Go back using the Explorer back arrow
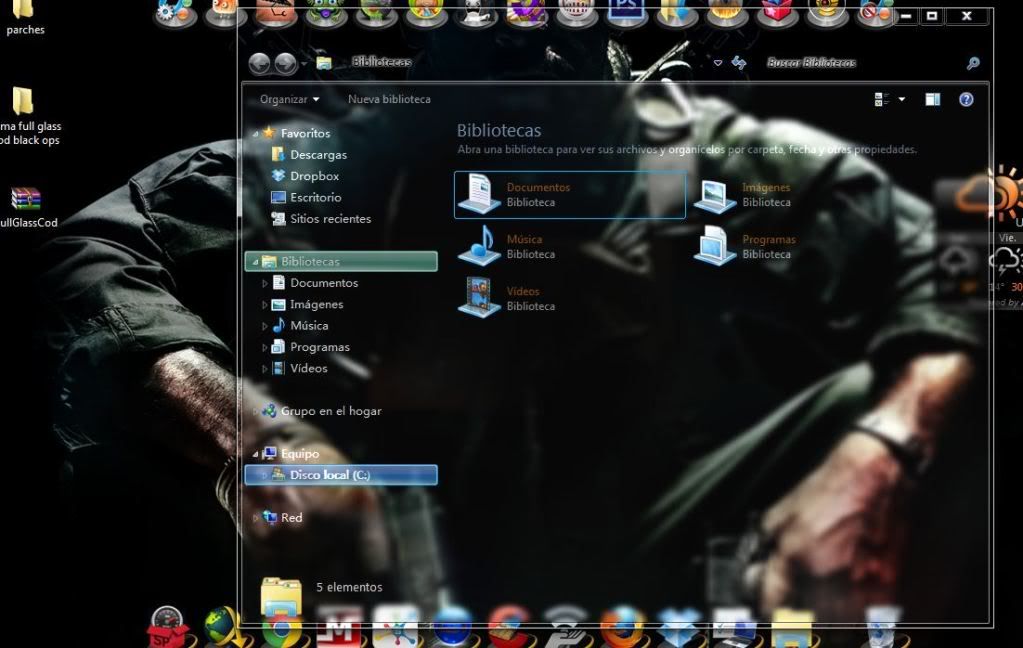The image size is (1023, 648). tap(260, 63)
